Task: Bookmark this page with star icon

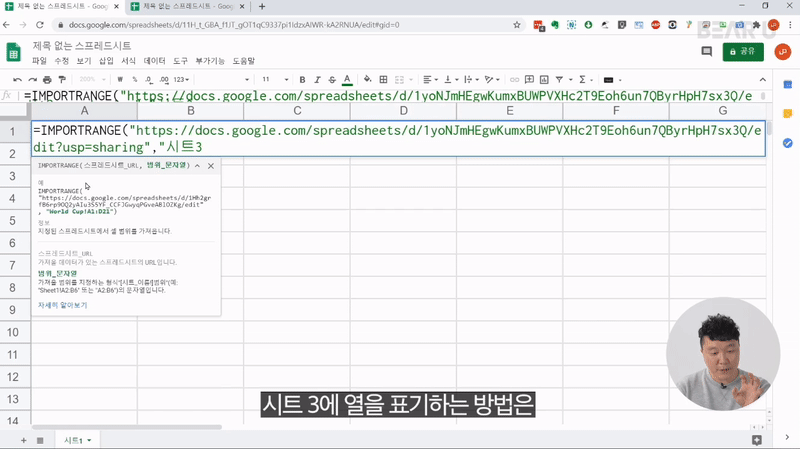Action: pos(517,24)
